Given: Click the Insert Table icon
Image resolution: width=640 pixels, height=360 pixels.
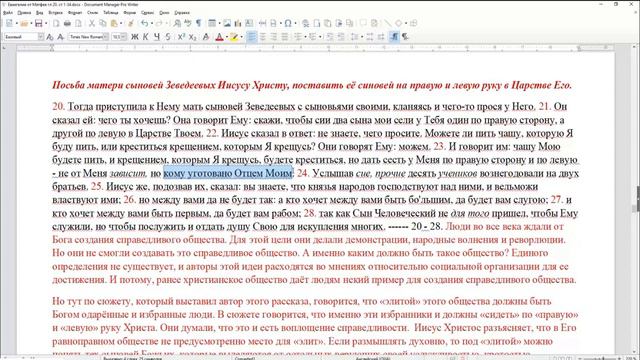Looking at the screenshot, I should (x=212, y=24).
